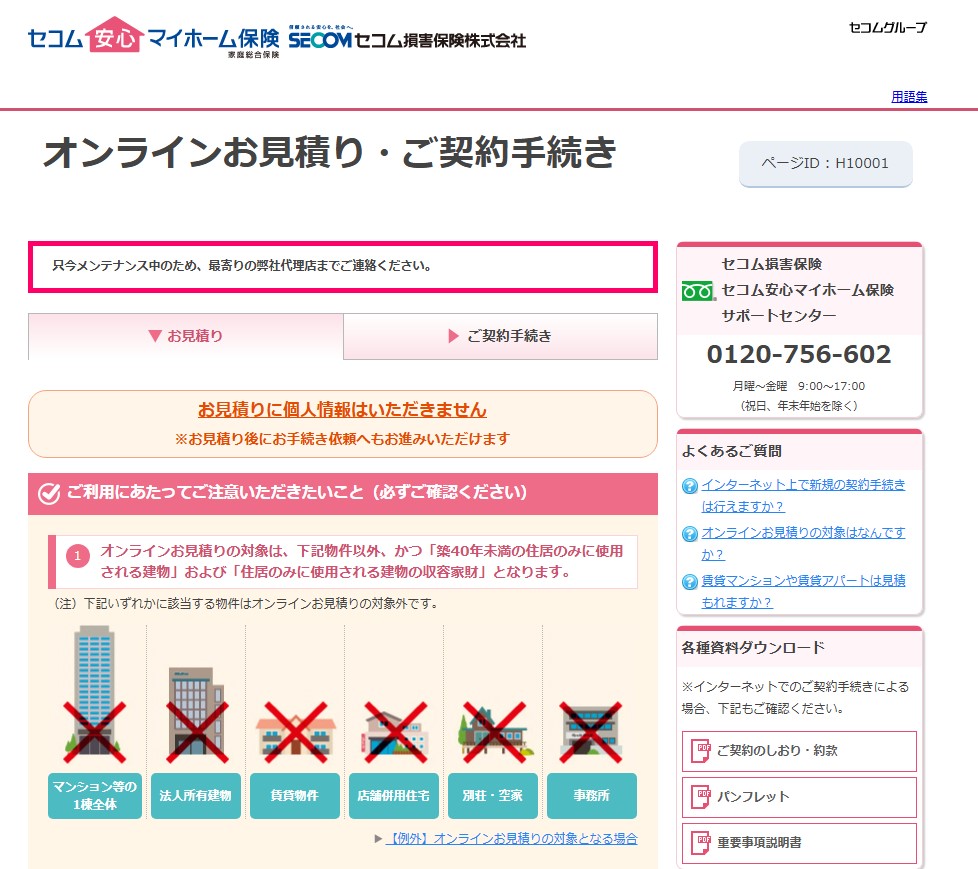Click the SECOM General Insurance company logo
This screenshot has width=978, height=869.
tap(406, 40)
